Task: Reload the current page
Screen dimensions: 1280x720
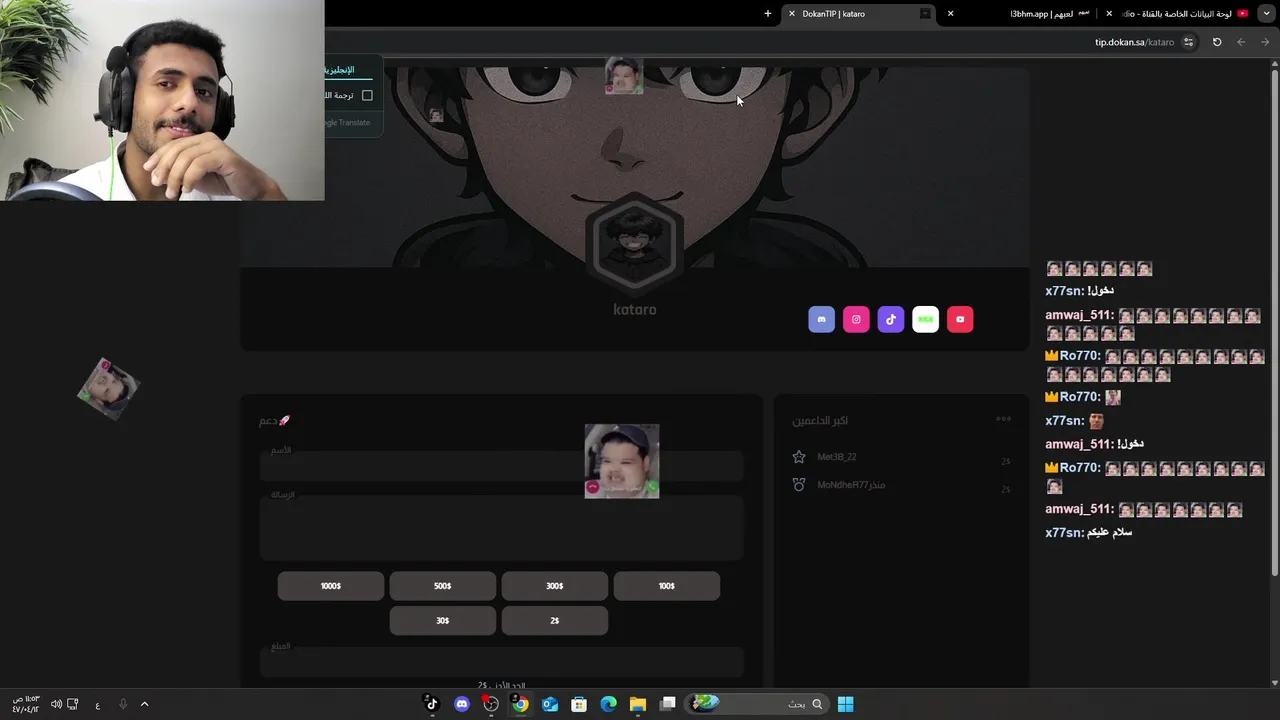Action: click(1217, 42)
